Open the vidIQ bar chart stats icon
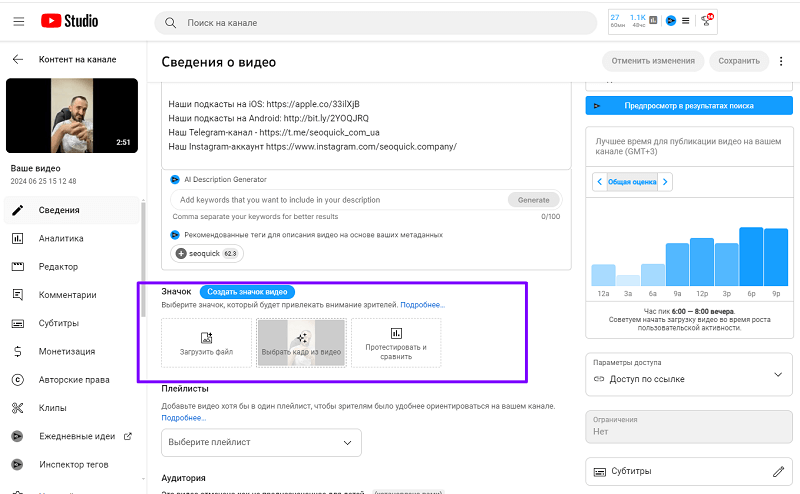 coord(653,20)
